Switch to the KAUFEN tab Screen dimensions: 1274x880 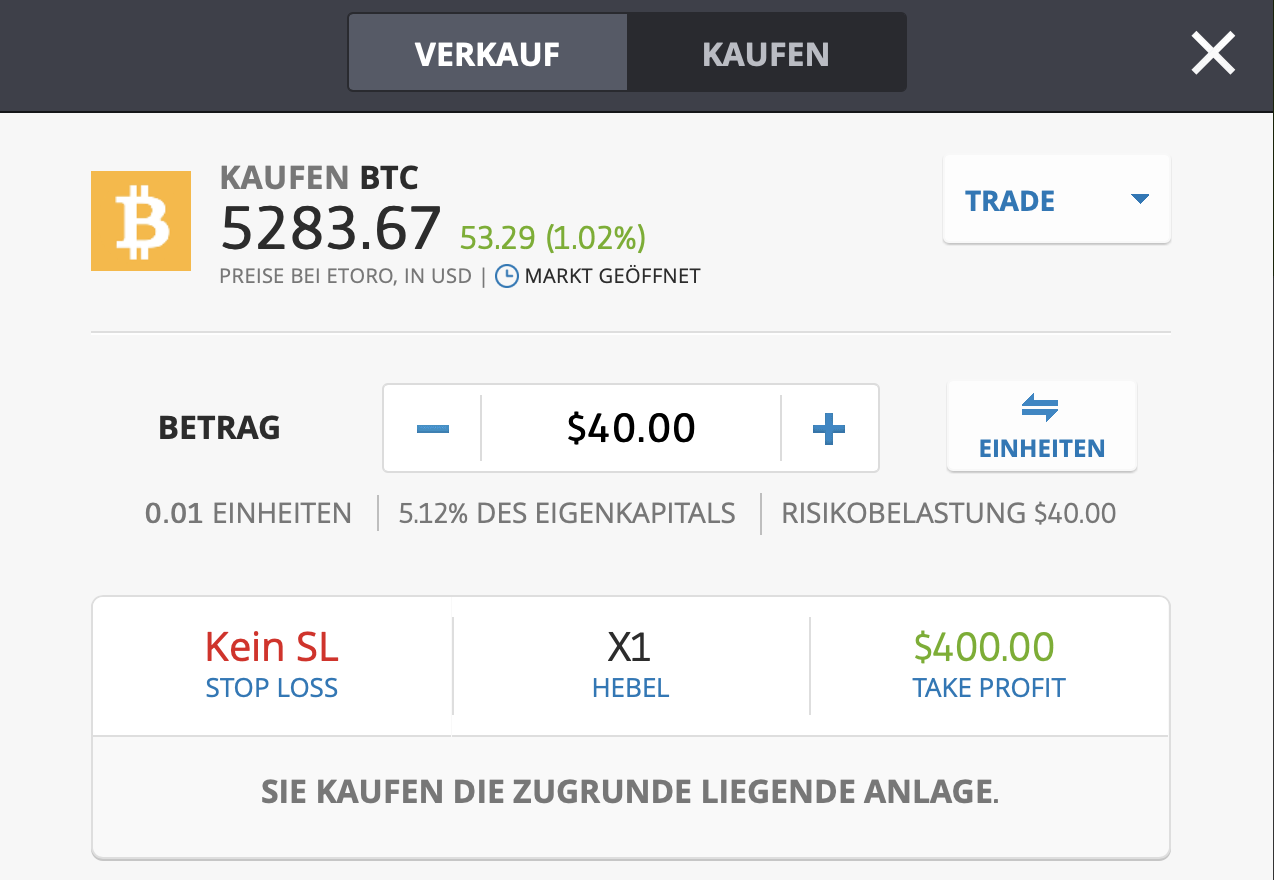click(x=766, y=53)
